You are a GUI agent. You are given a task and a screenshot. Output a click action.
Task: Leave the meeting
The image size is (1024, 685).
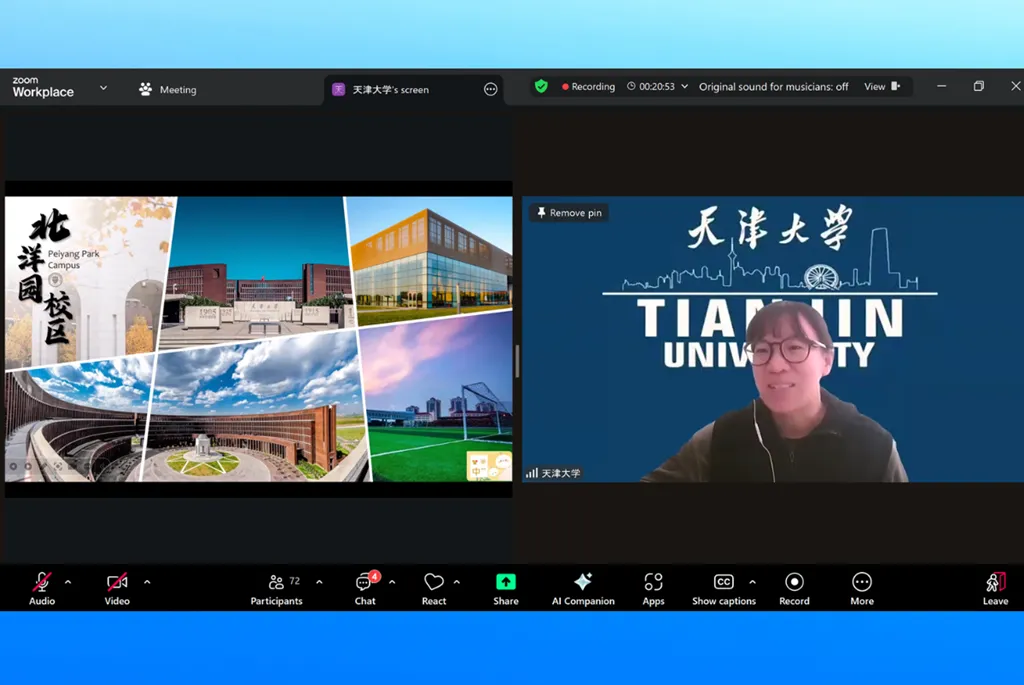pyautogui.click(x=995, y=588)
